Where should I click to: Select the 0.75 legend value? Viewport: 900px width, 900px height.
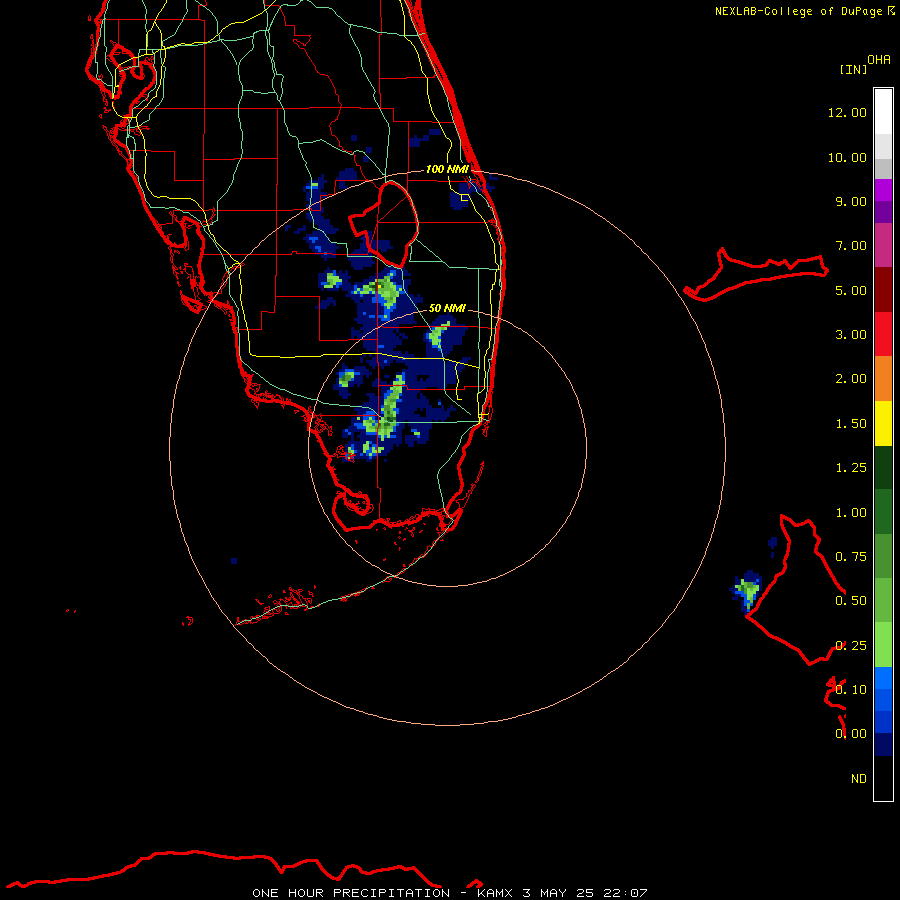851,557
